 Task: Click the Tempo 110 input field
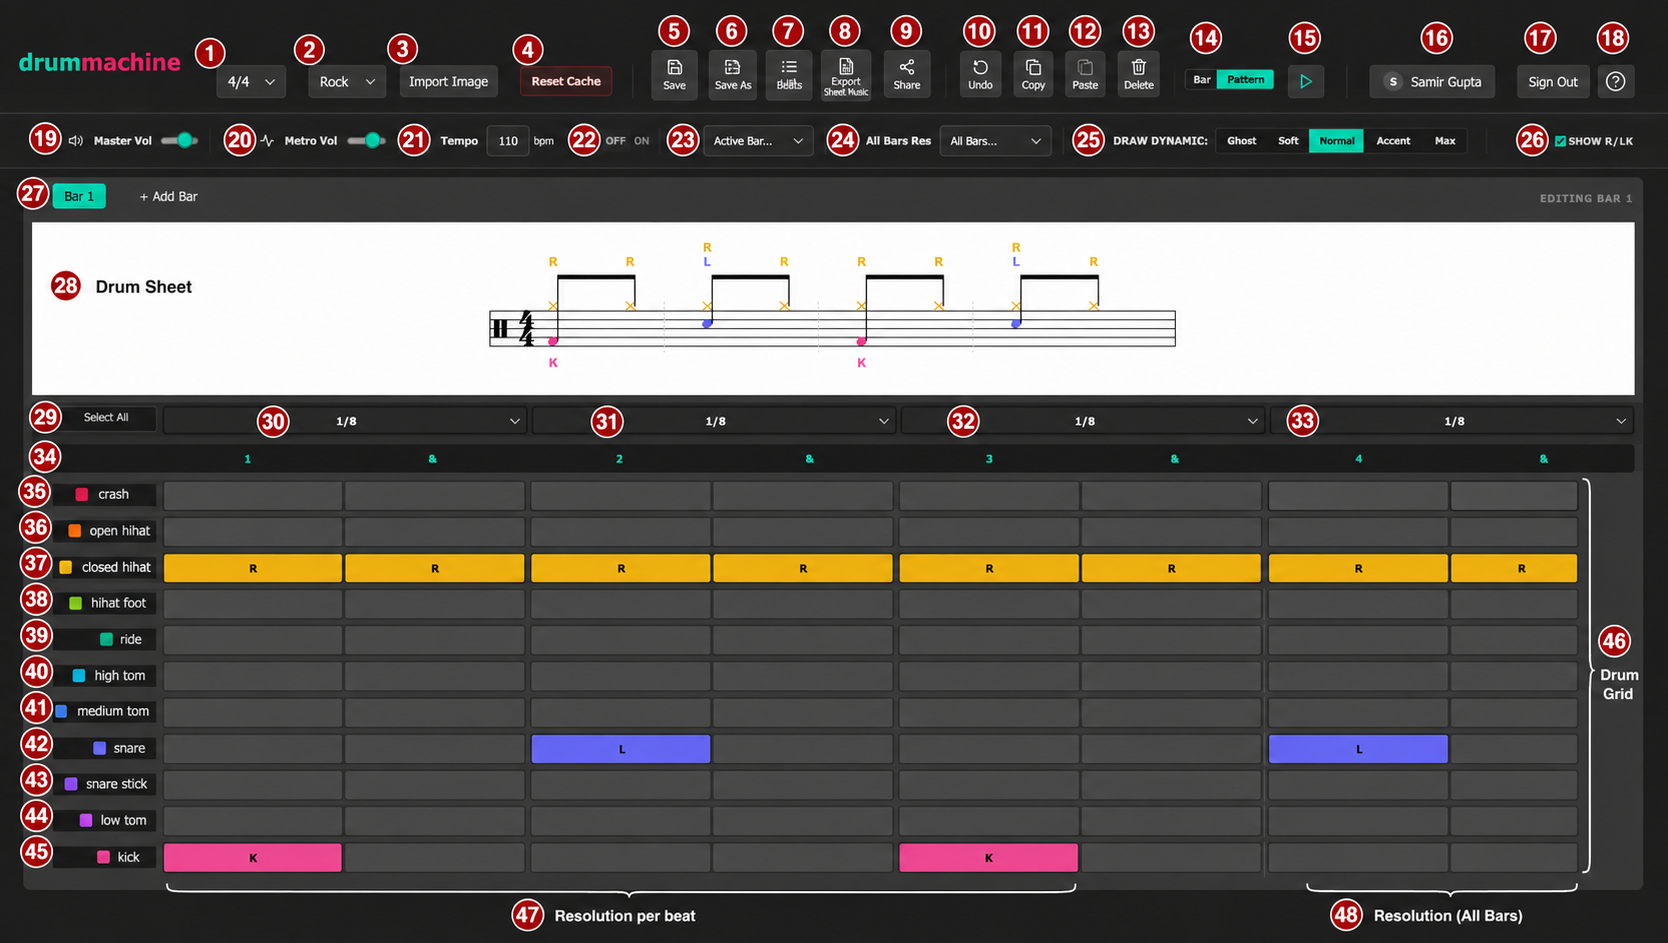[508, 141]
